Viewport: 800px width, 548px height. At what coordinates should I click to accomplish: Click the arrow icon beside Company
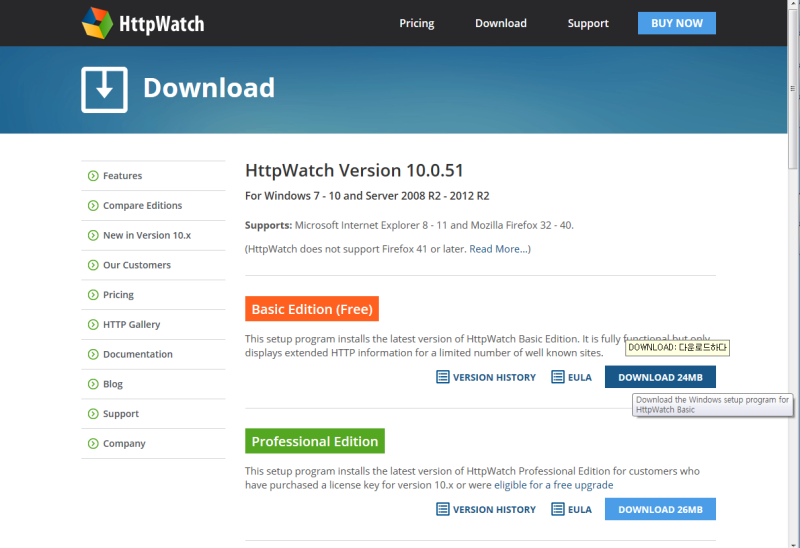93,443
